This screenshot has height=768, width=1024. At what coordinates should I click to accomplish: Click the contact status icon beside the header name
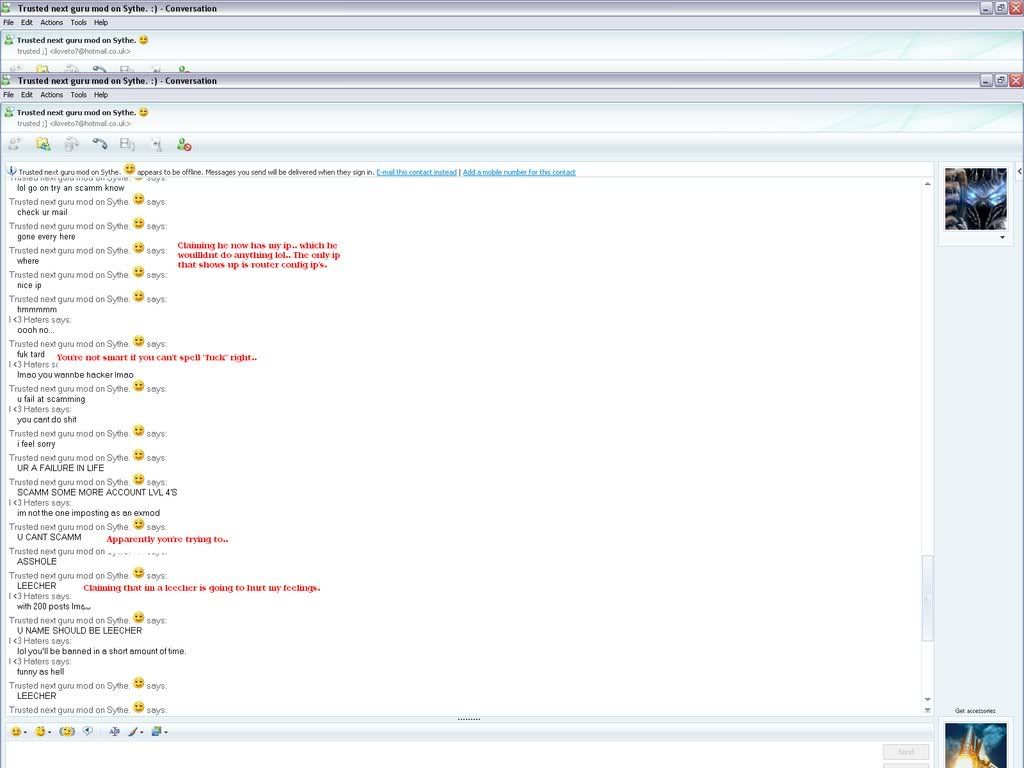8,112
